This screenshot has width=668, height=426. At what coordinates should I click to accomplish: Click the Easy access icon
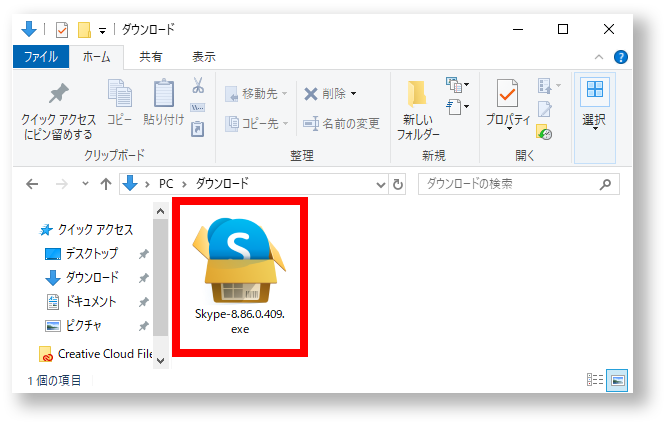click(457, 107)
